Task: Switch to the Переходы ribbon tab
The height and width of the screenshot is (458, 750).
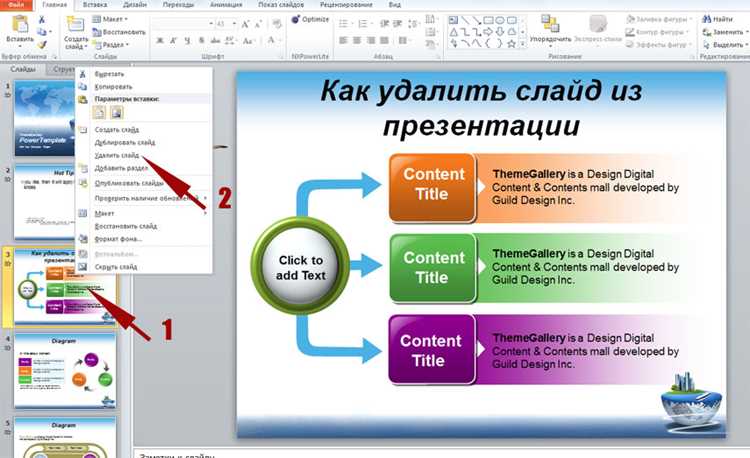Action: 178,5
